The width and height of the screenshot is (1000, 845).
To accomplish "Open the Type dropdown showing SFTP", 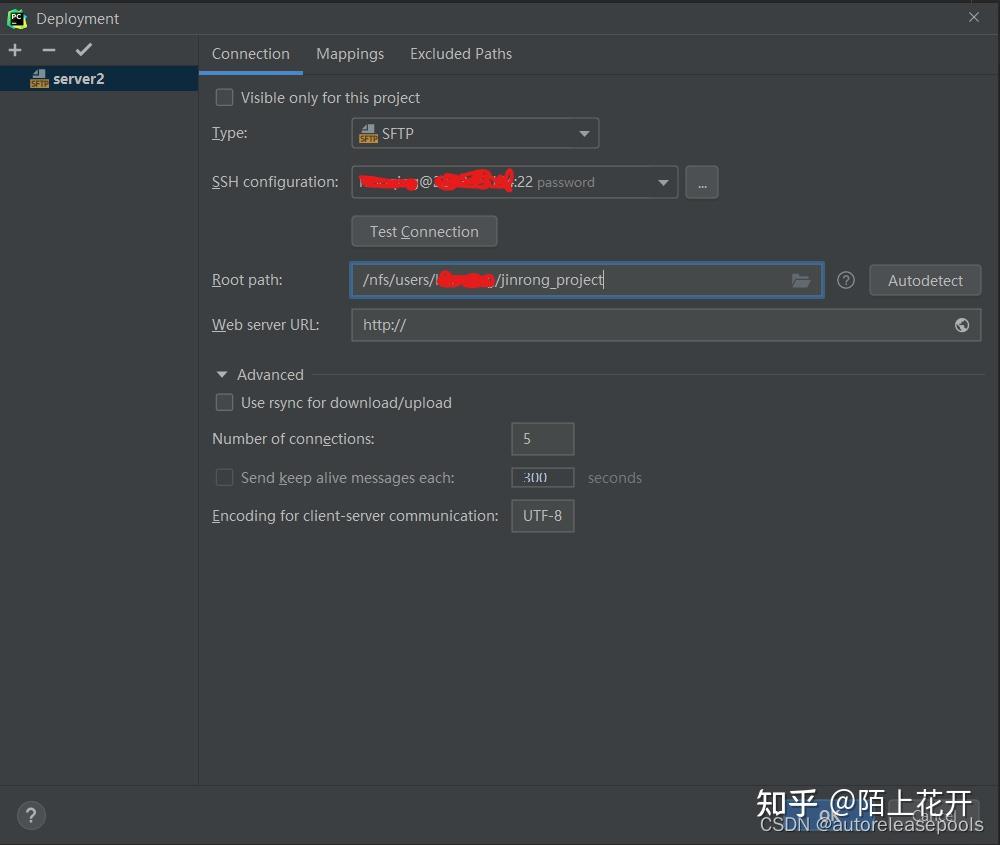I will (x=584, y=133).
